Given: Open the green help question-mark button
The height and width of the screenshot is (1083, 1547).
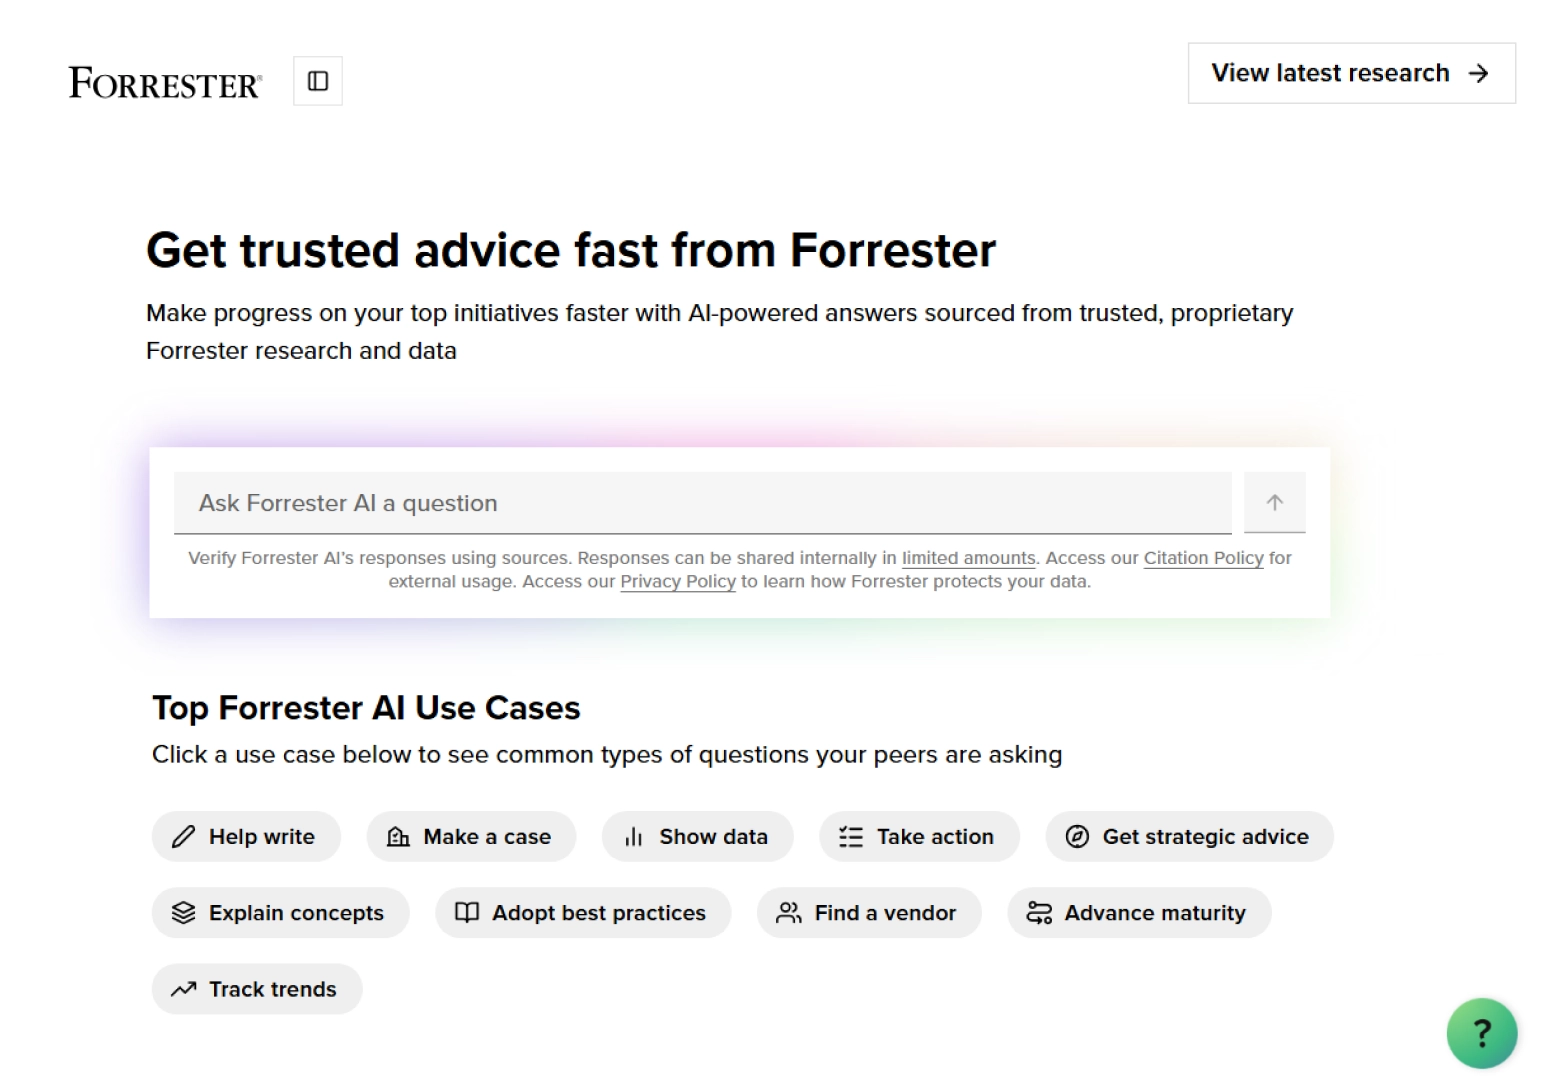Looking at the screenshot, I should click(1481, 1033).
